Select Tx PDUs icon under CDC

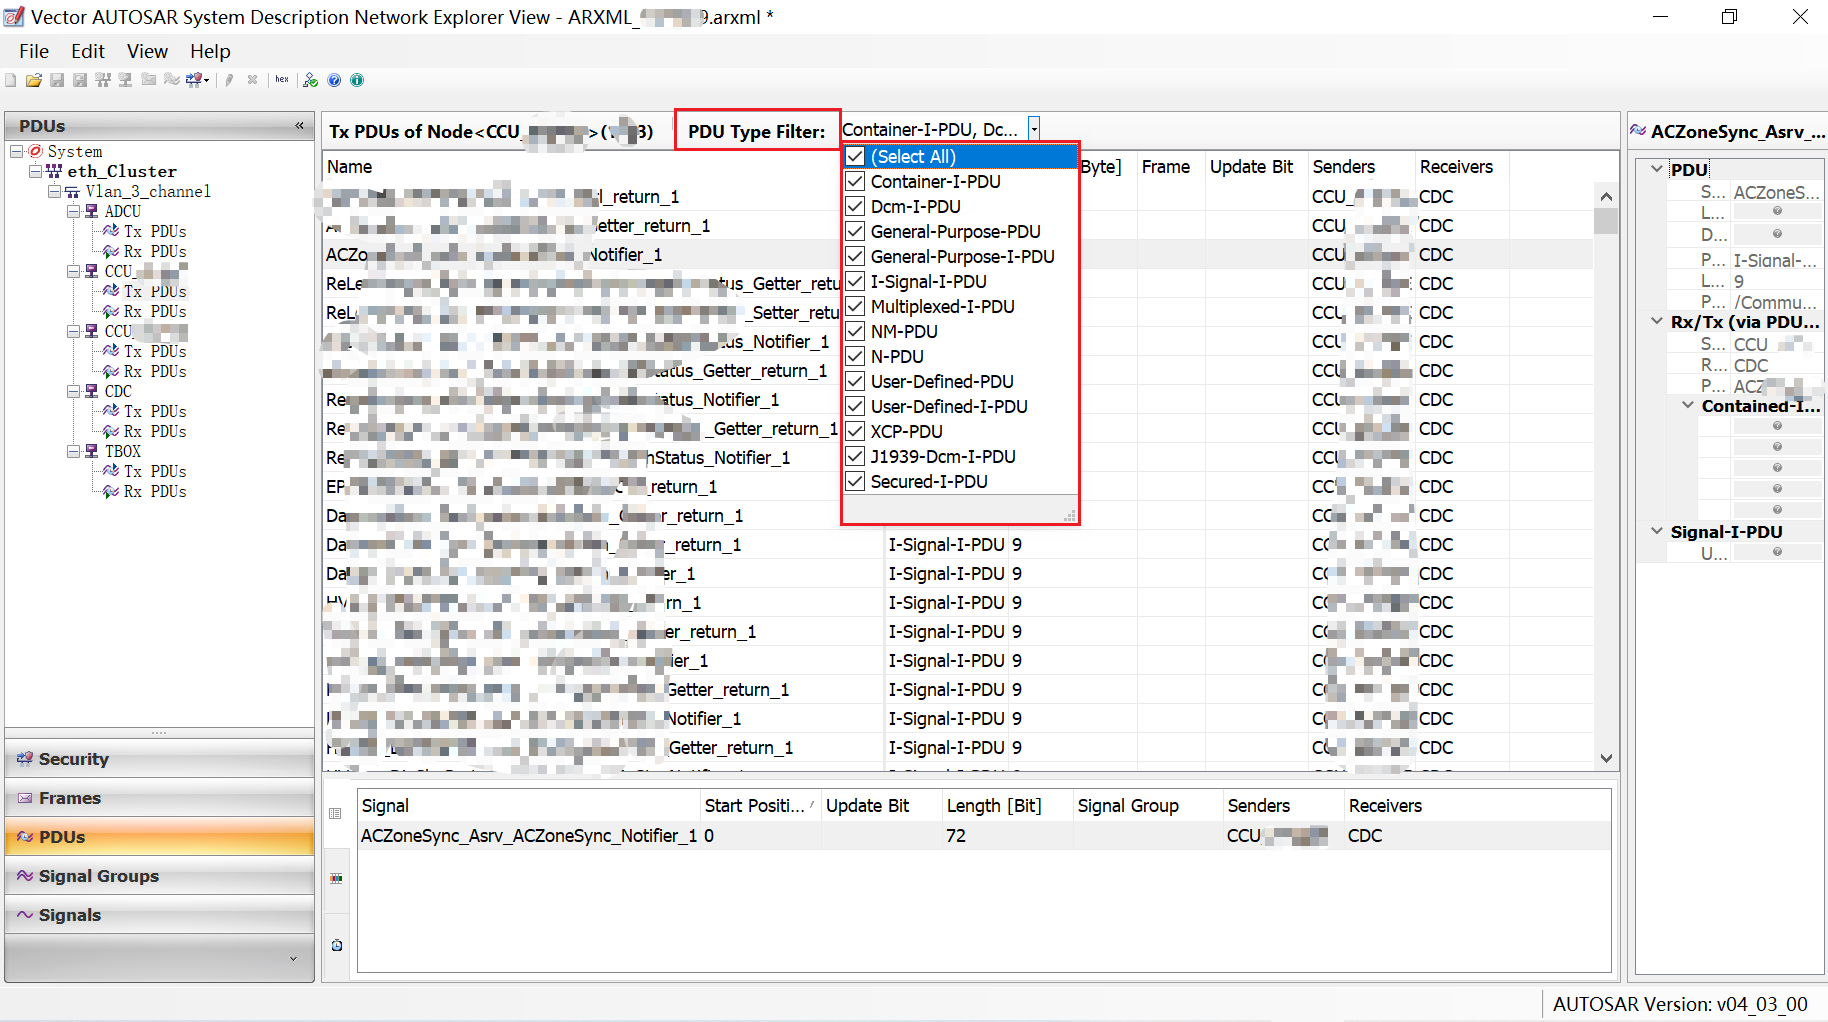(x=111, y=411)
